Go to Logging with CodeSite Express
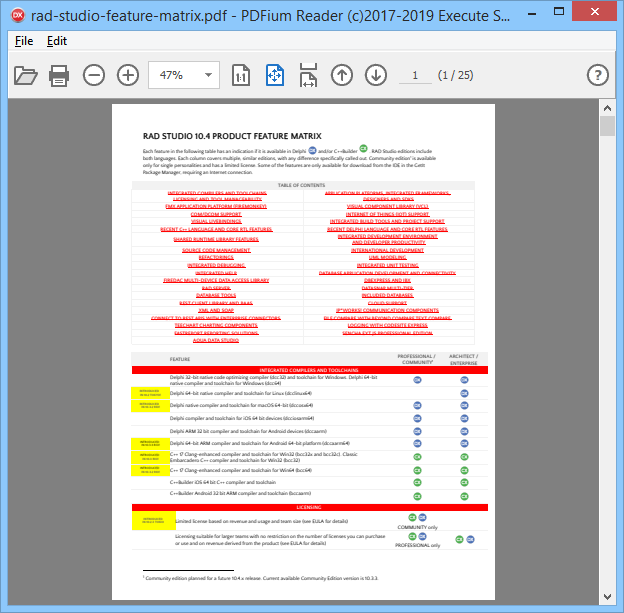Image resolution: width=624 pixels, height=613 pixels. (387, 326)
